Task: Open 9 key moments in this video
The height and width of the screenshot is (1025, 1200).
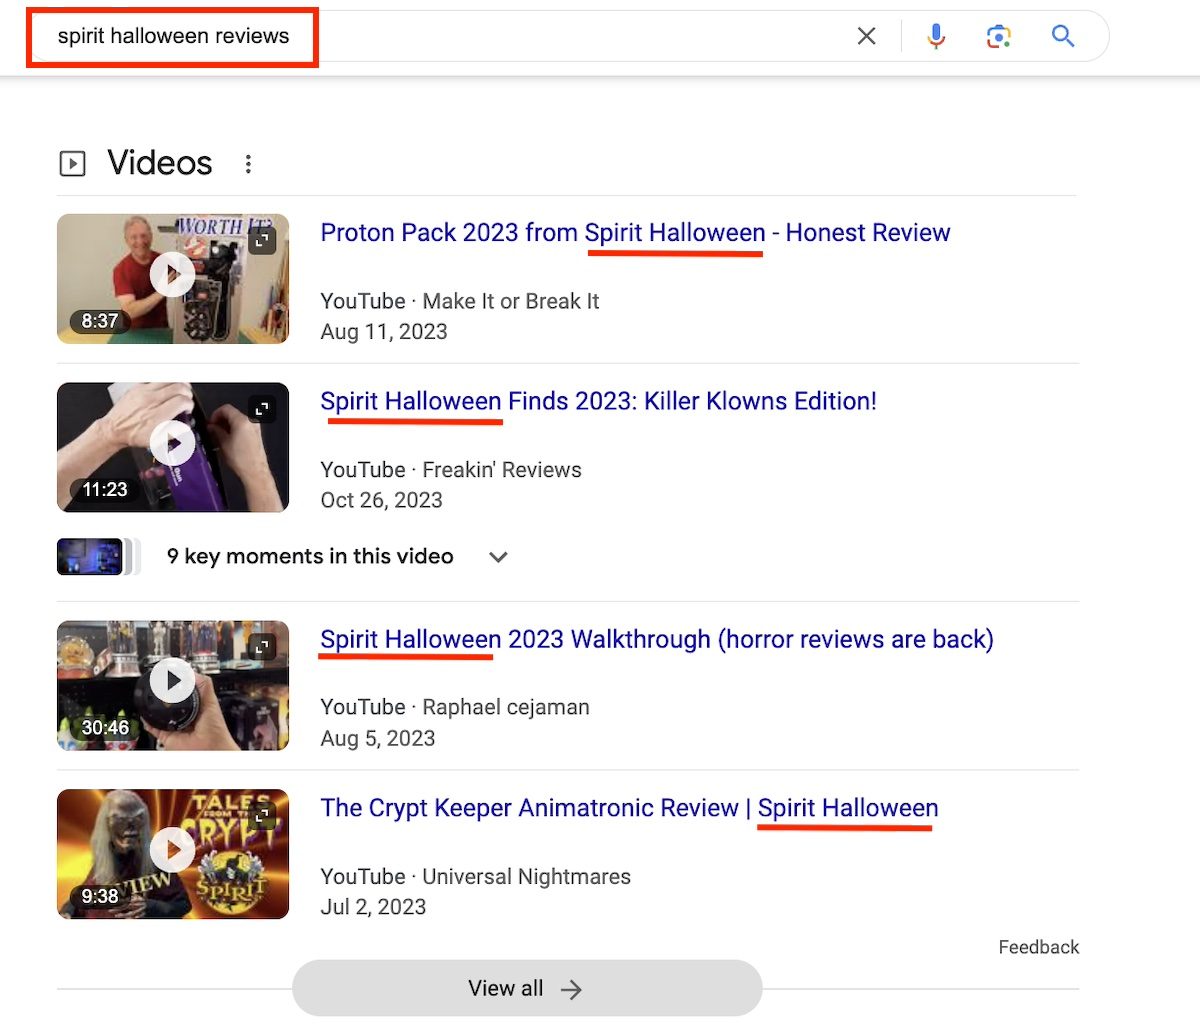Action: pos(310,557)
